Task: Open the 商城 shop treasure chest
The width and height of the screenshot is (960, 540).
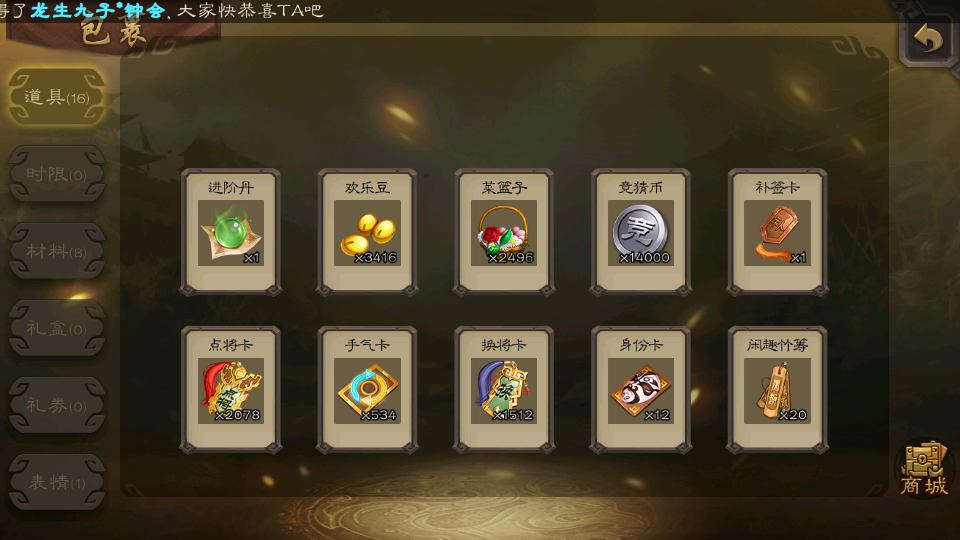Action: tap(924, 468)
